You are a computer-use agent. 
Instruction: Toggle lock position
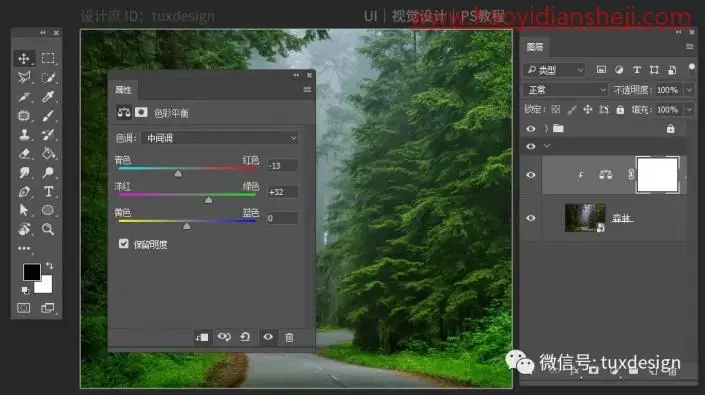588,109
